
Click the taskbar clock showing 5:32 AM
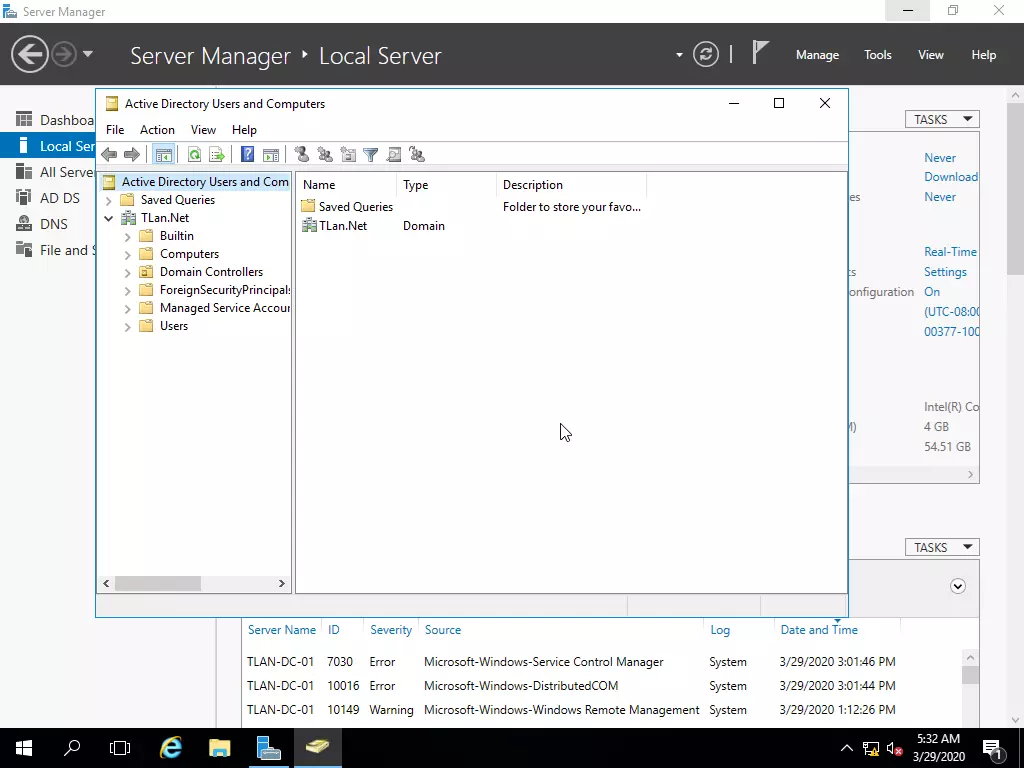(x=938, y=748)
